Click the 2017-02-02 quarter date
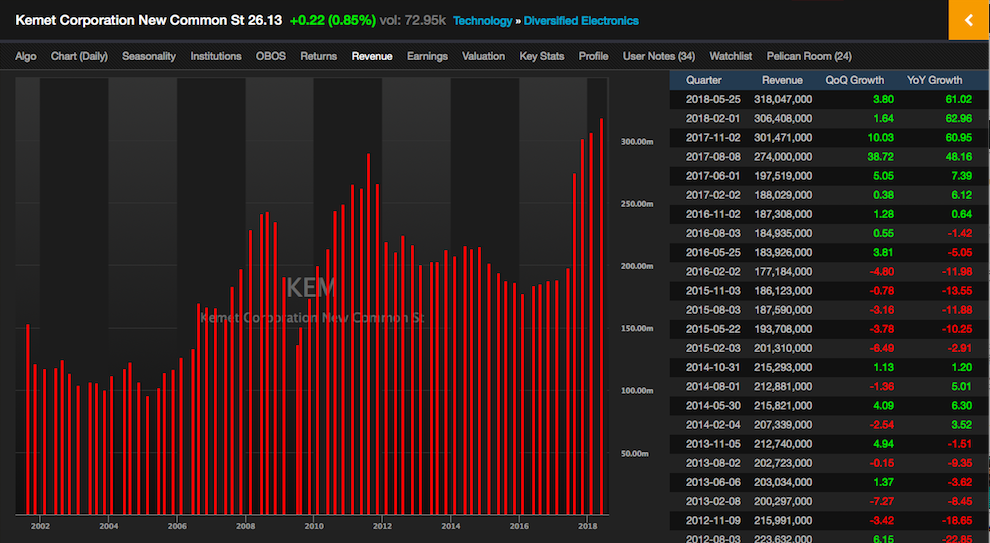The image size is (990, 543). click(713, 195)
